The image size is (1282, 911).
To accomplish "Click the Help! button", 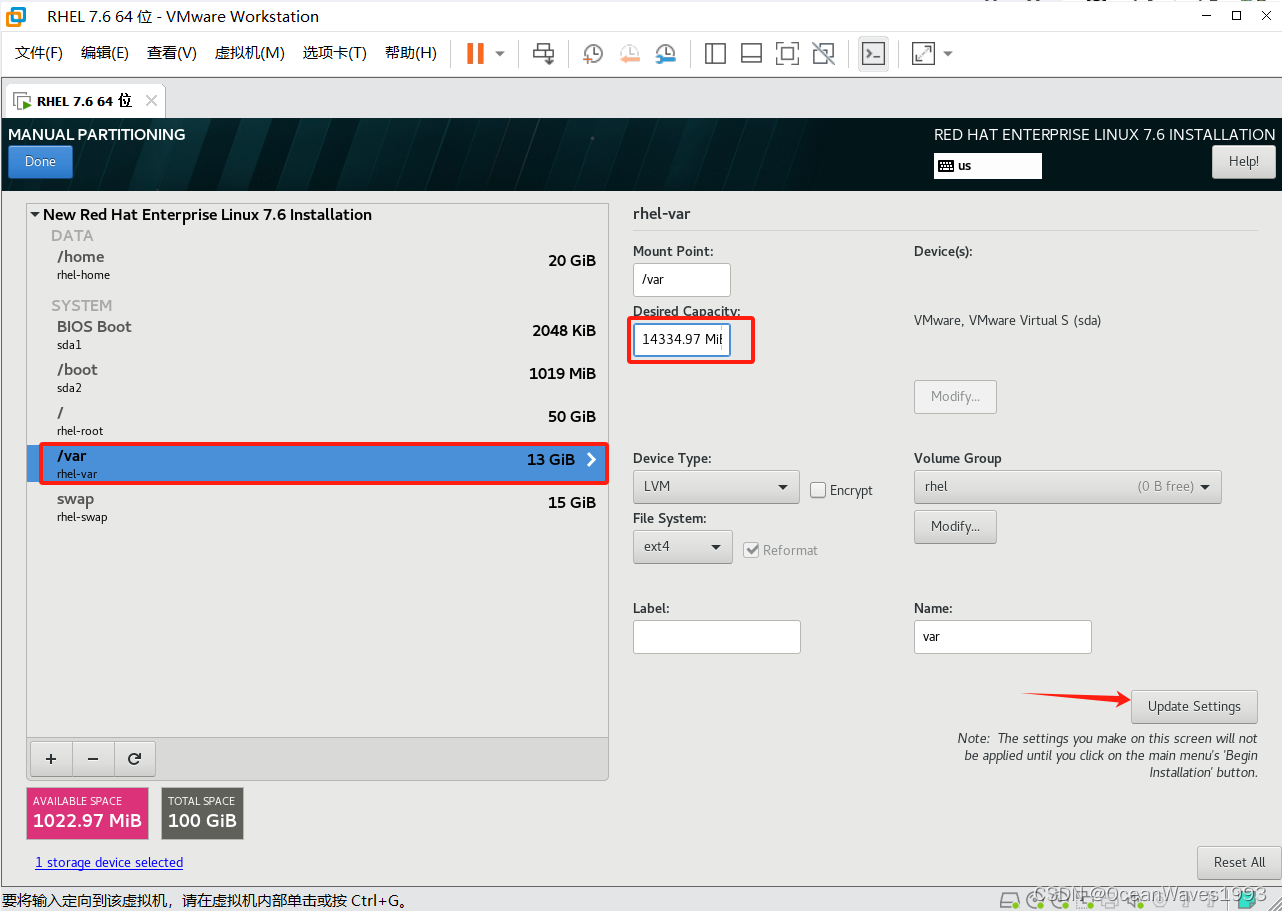I will click(x=1244, y=161).
